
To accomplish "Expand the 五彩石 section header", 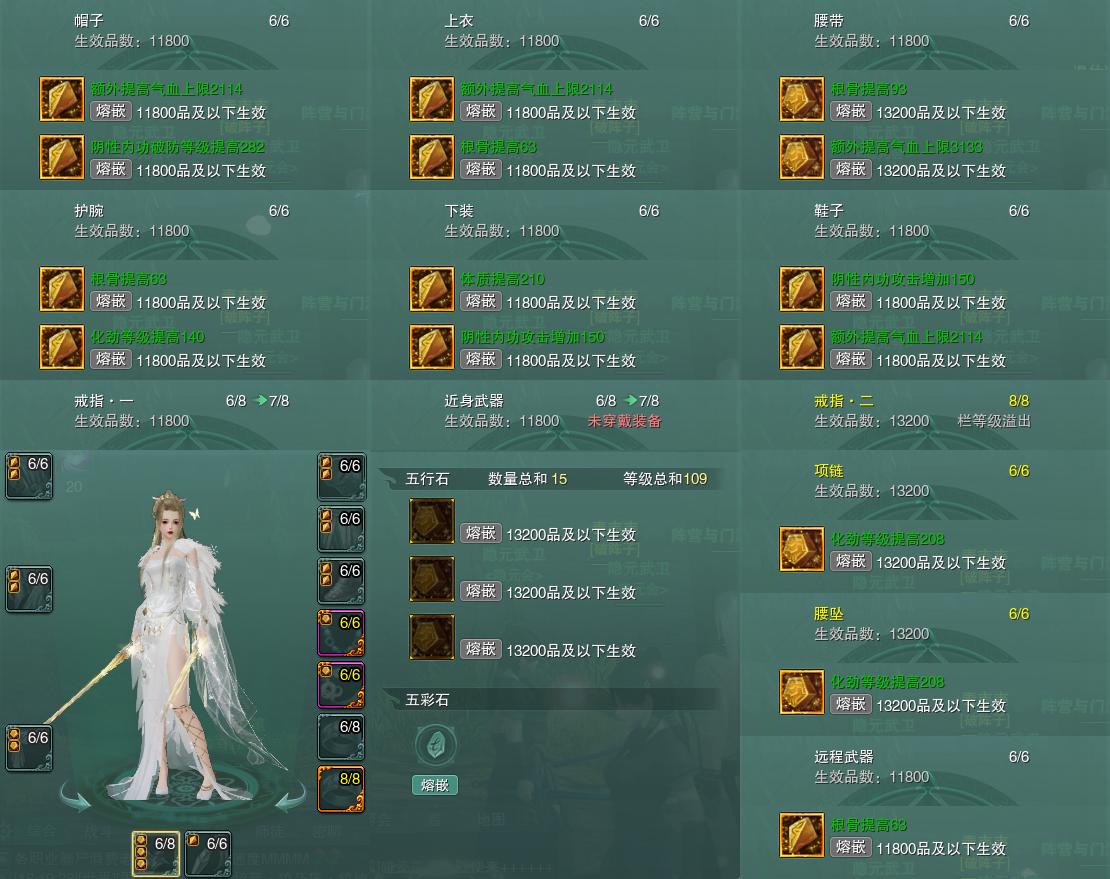I will pyautogui.click(x=552, y=700).
